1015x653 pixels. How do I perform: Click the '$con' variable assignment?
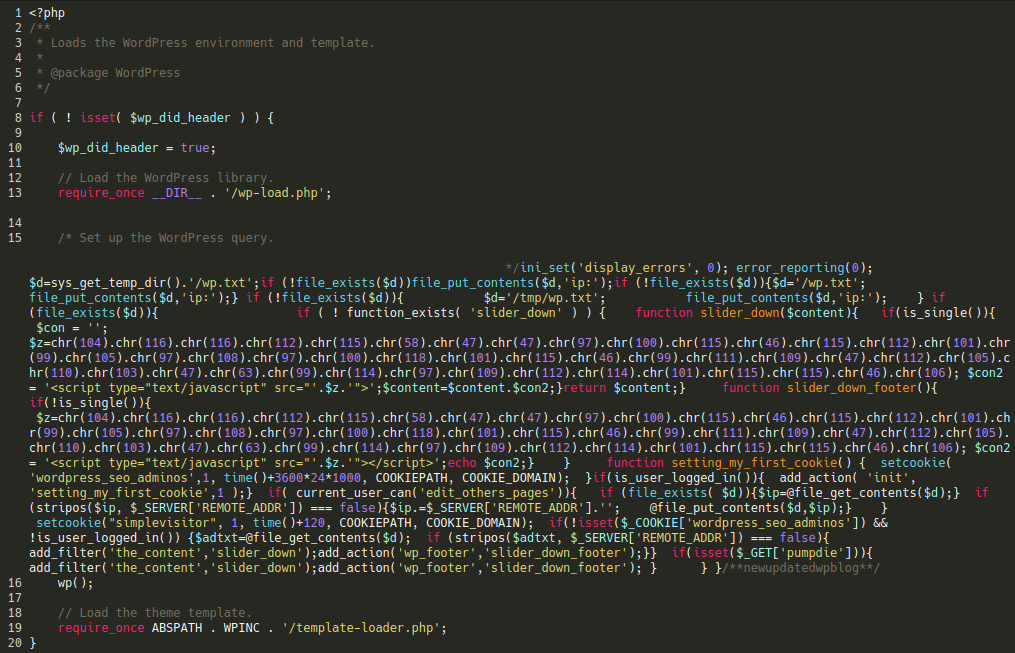coord(50,328)
